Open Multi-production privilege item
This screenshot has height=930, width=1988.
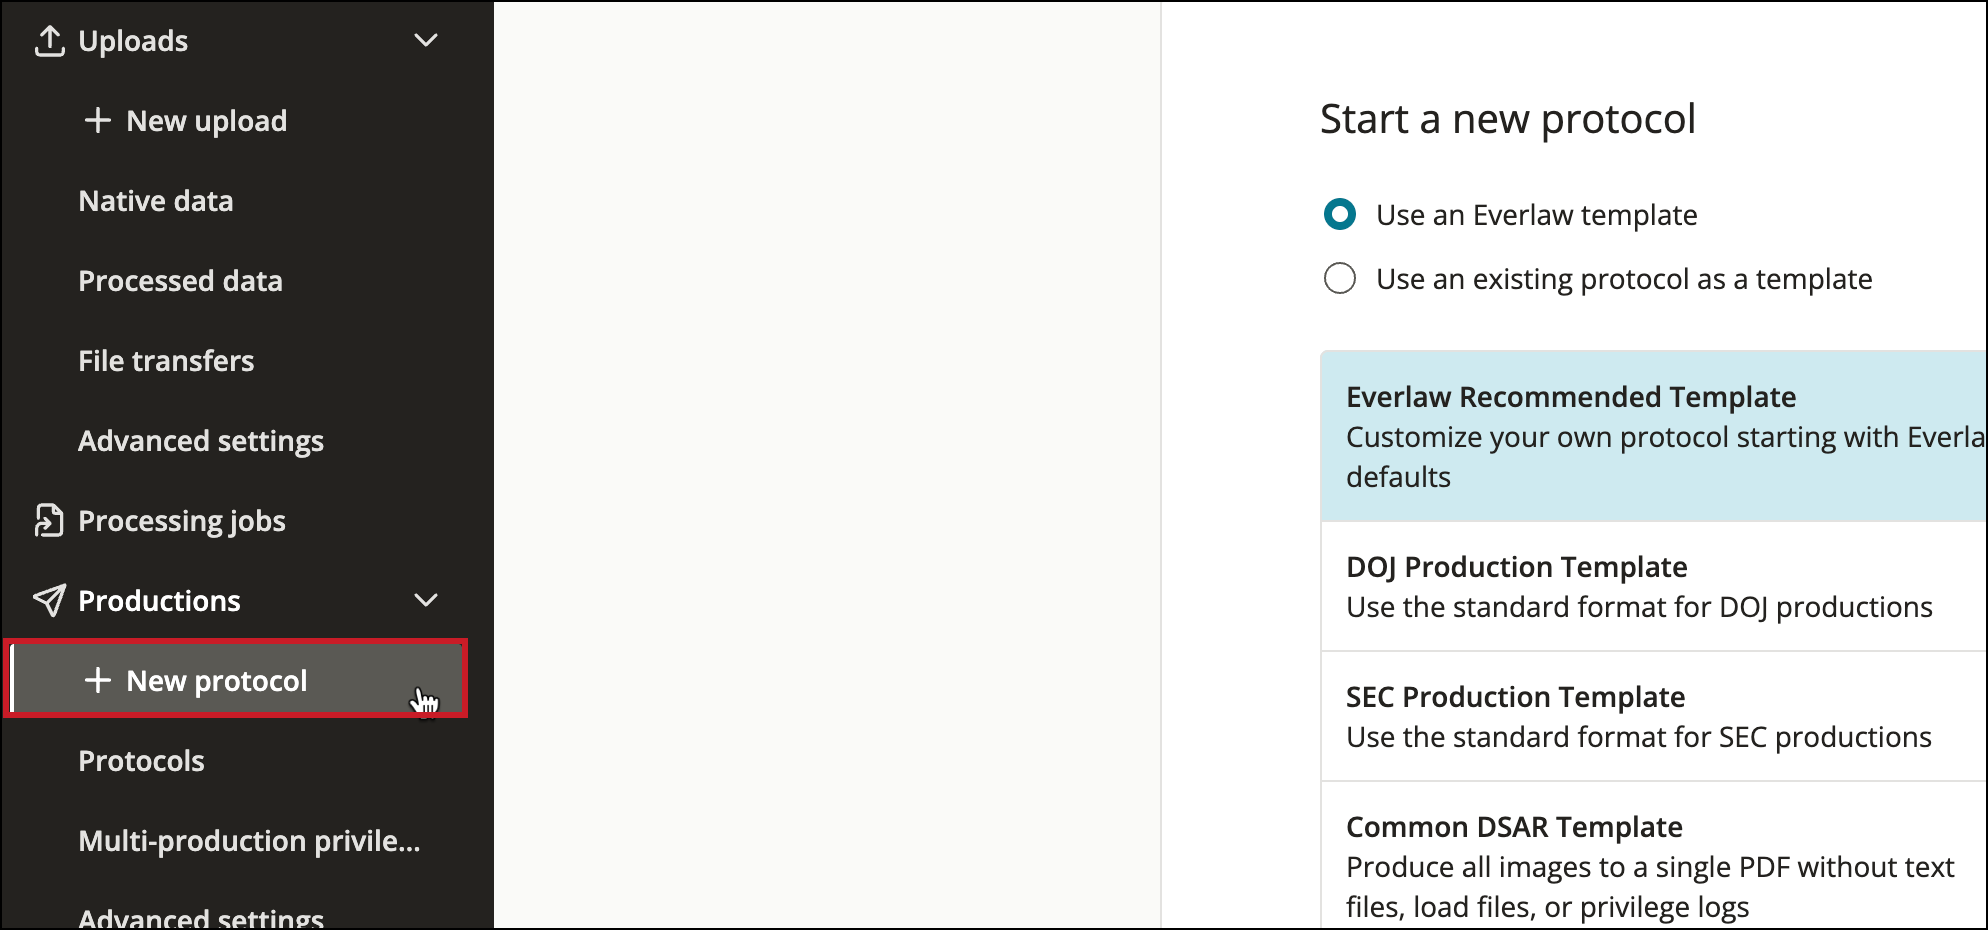(x=249, y=841)
